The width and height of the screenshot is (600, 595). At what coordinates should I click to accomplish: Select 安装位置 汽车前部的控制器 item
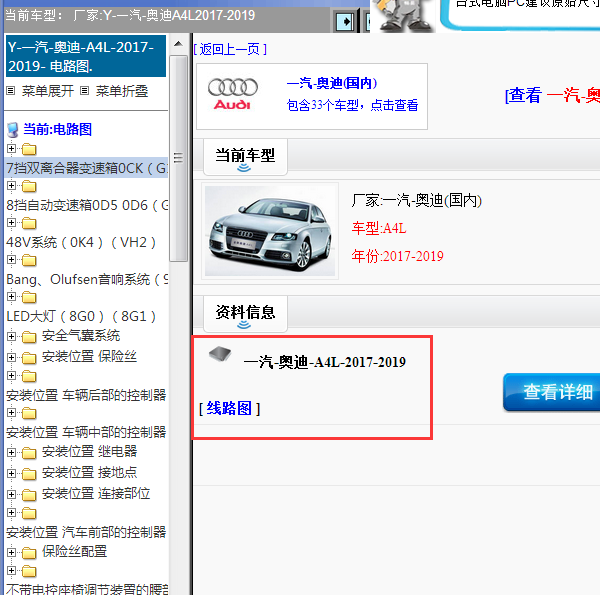[86, 532]
